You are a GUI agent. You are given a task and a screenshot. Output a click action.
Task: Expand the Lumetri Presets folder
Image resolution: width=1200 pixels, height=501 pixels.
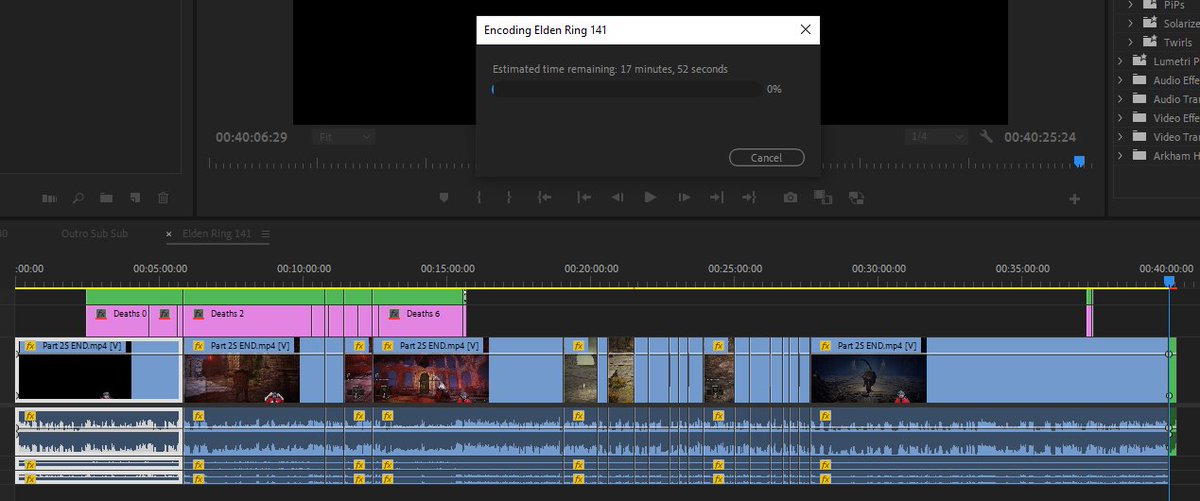coord(1119,61)
